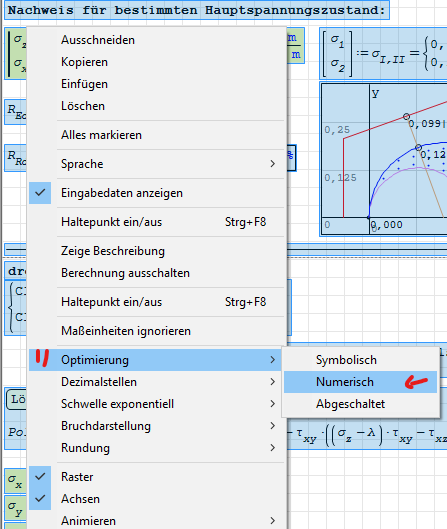This screenshot has width=447, height=529.
Task: Open the Optimierung submenu
Action: pyautogui.click(x=155, y=360)
